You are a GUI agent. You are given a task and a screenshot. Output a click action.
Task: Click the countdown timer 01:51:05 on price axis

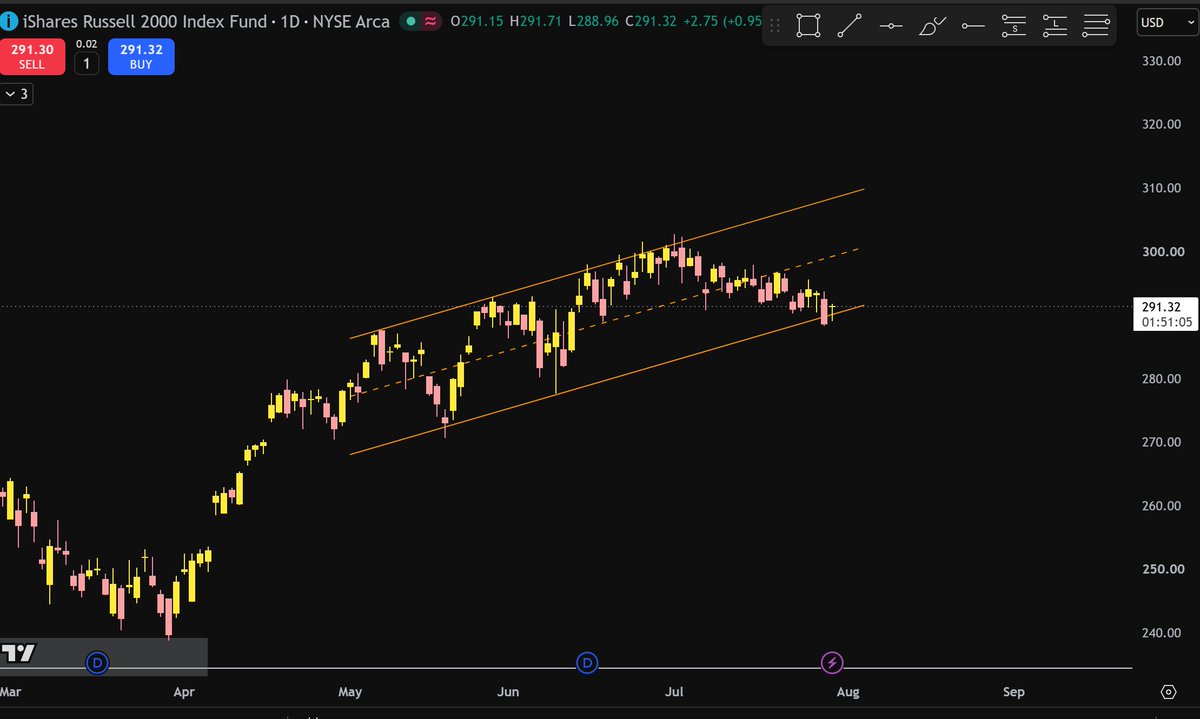point(1165,322)
